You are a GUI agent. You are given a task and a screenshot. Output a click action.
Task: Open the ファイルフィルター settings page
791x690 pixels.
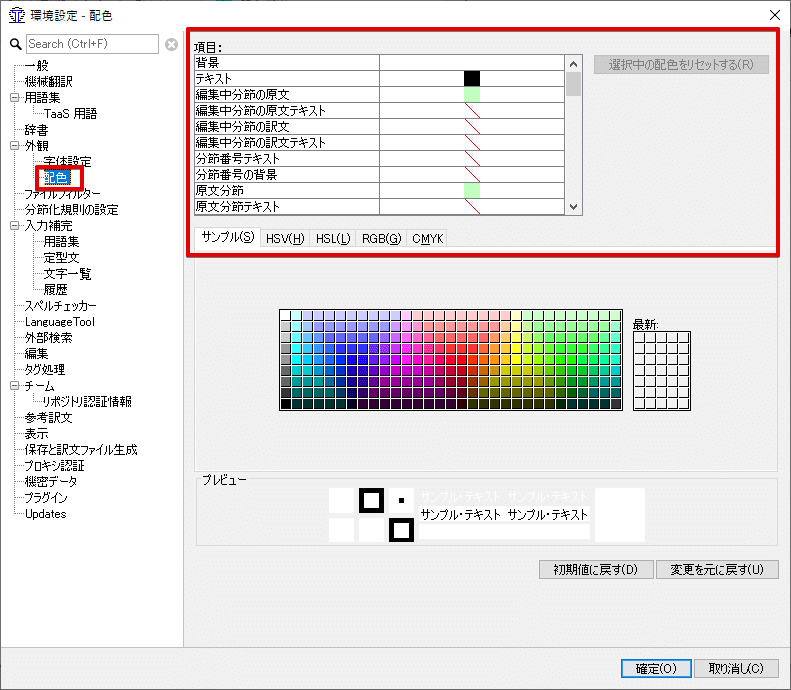coord(63,194)
